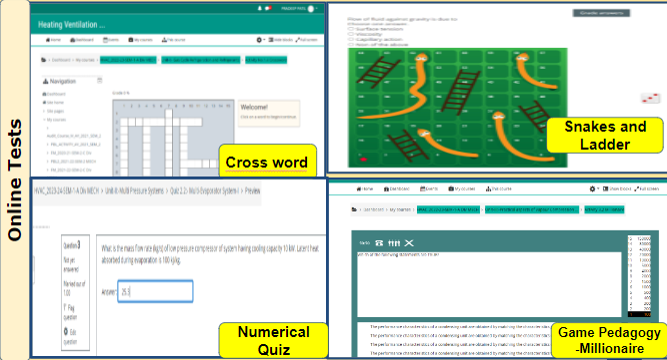Click the Full screen link in Millionaire panel
This screenshot has height=360, width=667.
tap(647, 189)
